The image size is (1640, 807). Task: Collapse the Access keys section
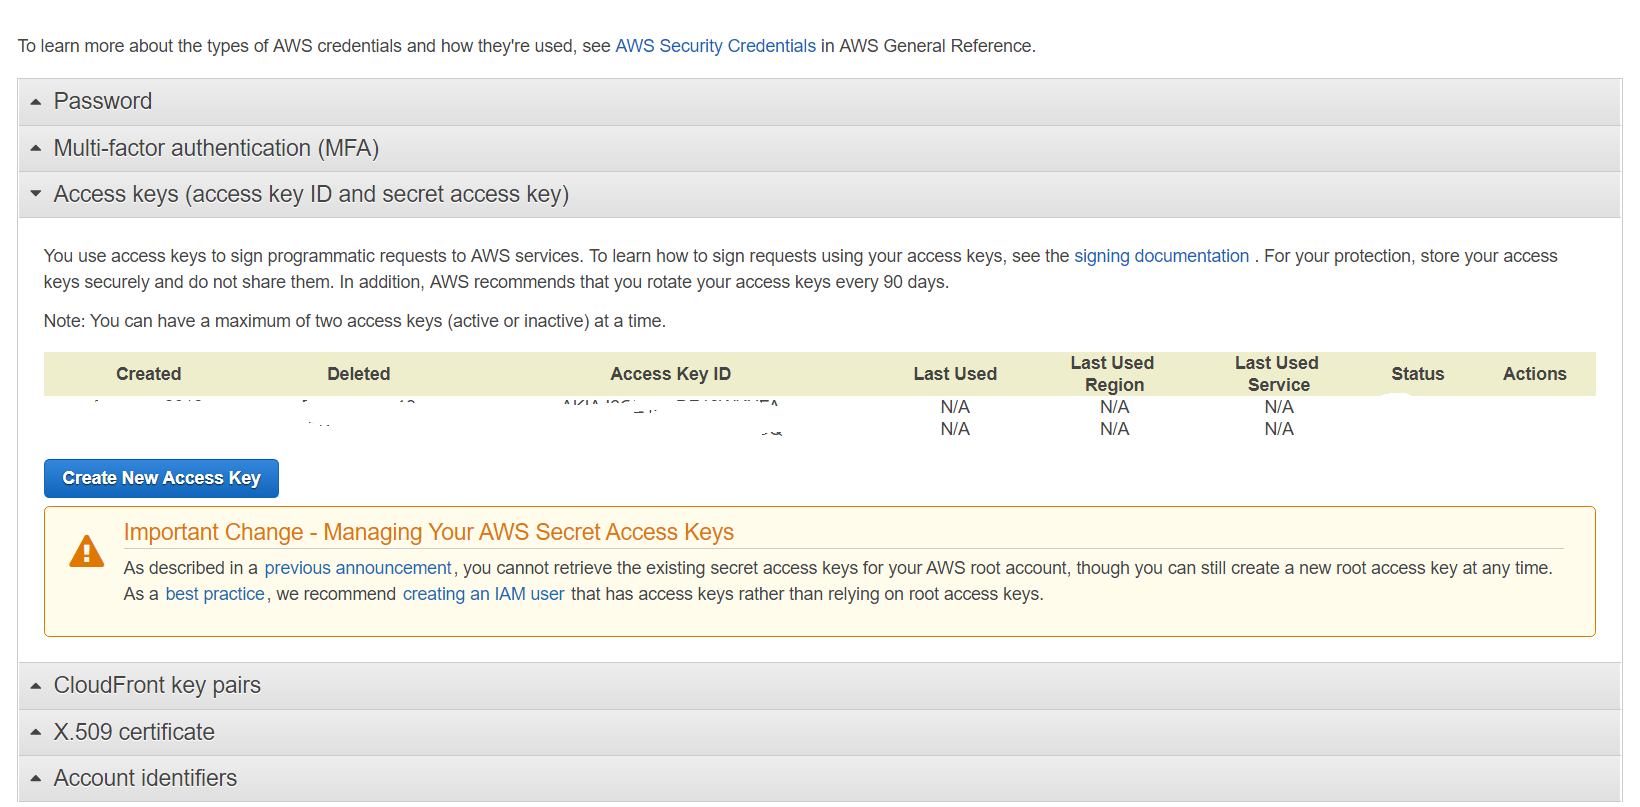tap(310, 195)
